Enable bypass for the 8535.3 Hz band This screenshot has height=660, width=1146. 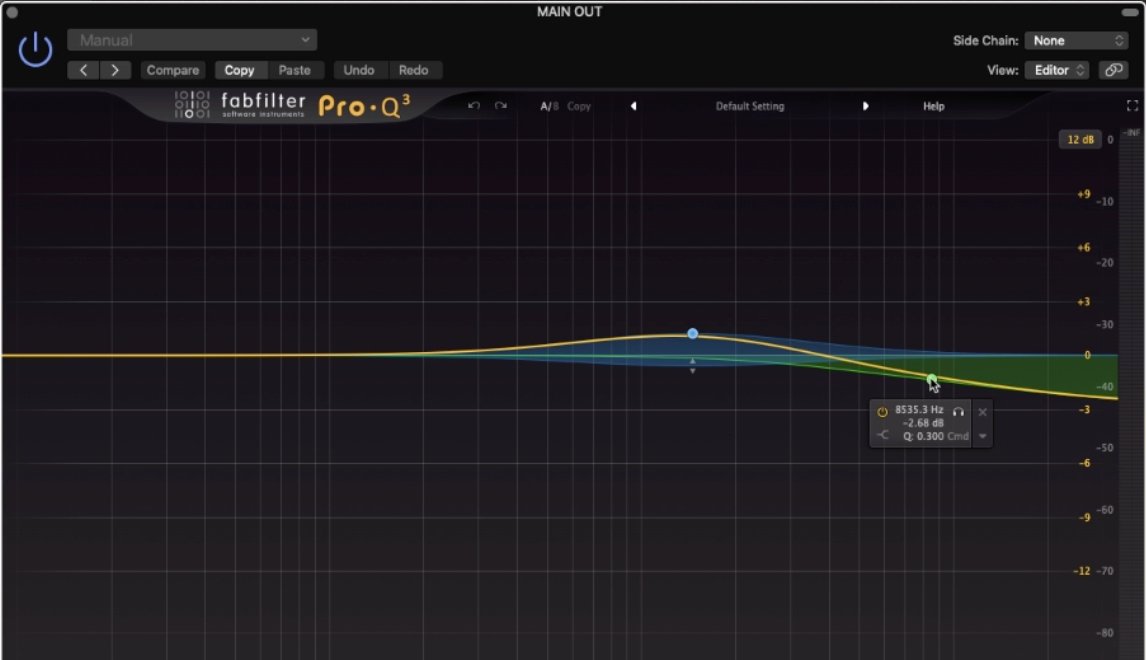click(x=884, y=412)
